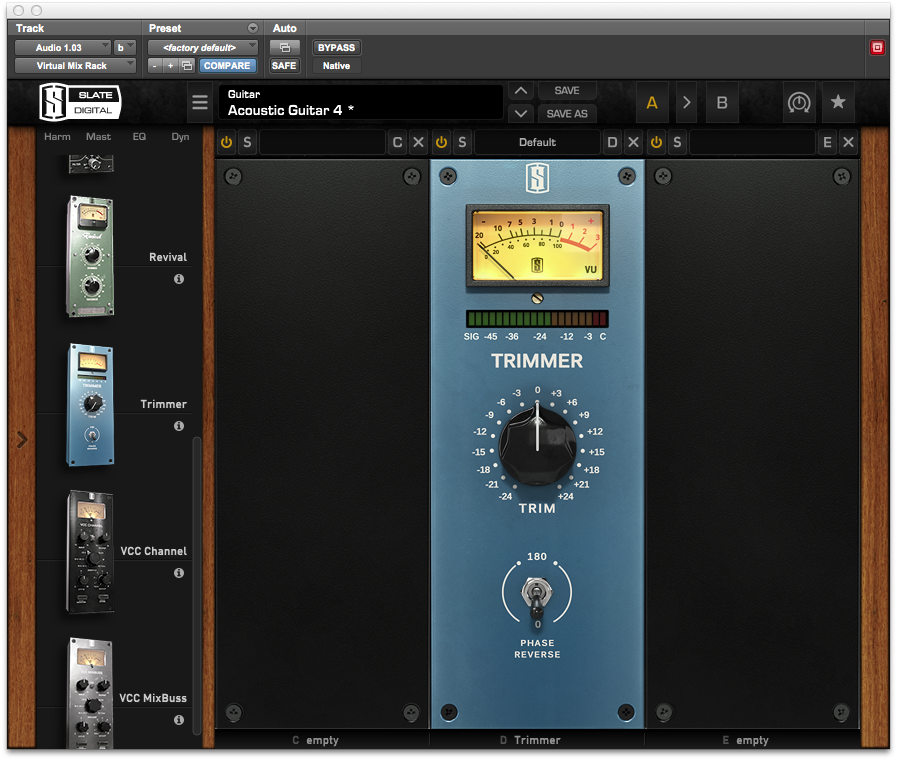Flip the Phase Reverse toggle switch
This screenshot has width=897, height=760.
[537, 597]
